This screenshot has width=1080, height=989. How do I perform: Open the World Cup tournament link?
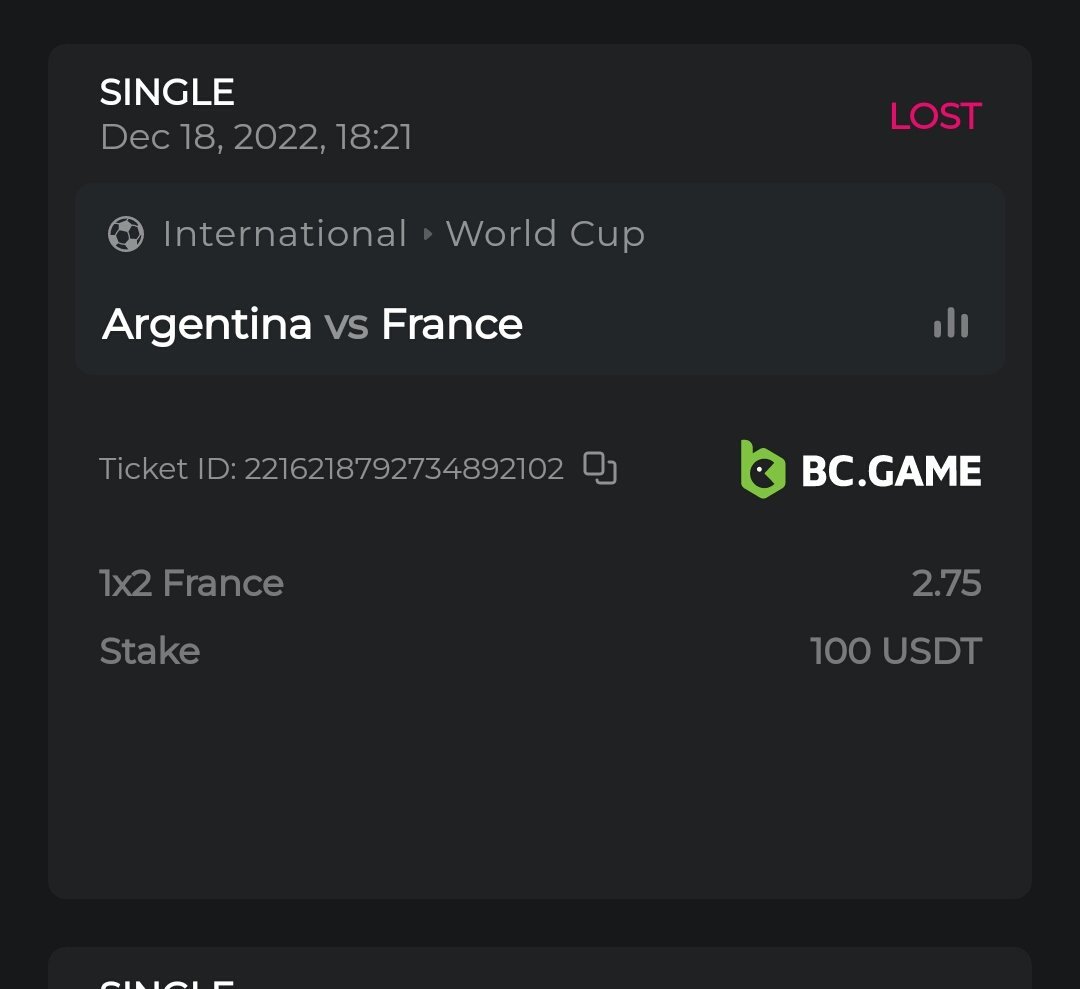click(545, 235)
